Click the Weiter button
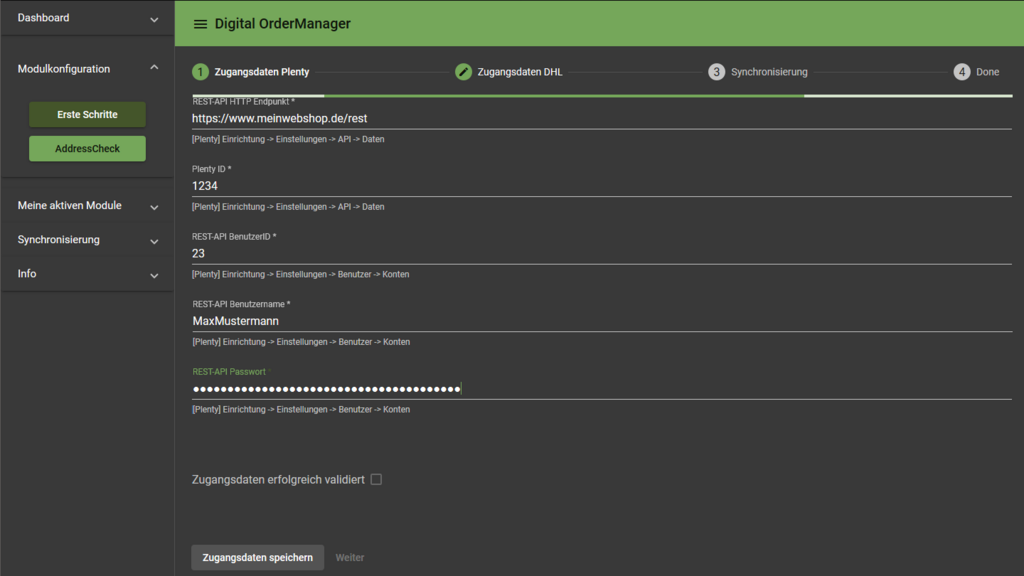Image resolution: width=1024 pixels, height=576 pixels. point(350,558)
